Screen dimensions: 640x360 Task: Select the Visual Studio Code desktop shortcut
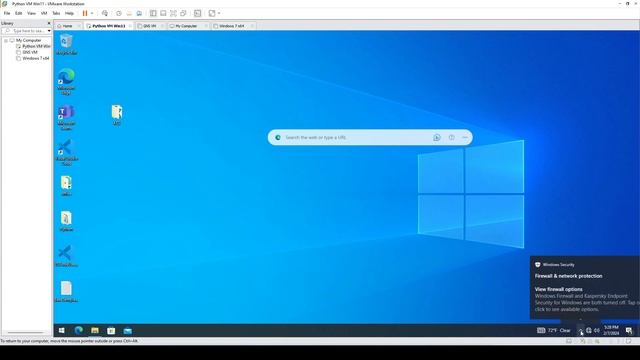67,153
